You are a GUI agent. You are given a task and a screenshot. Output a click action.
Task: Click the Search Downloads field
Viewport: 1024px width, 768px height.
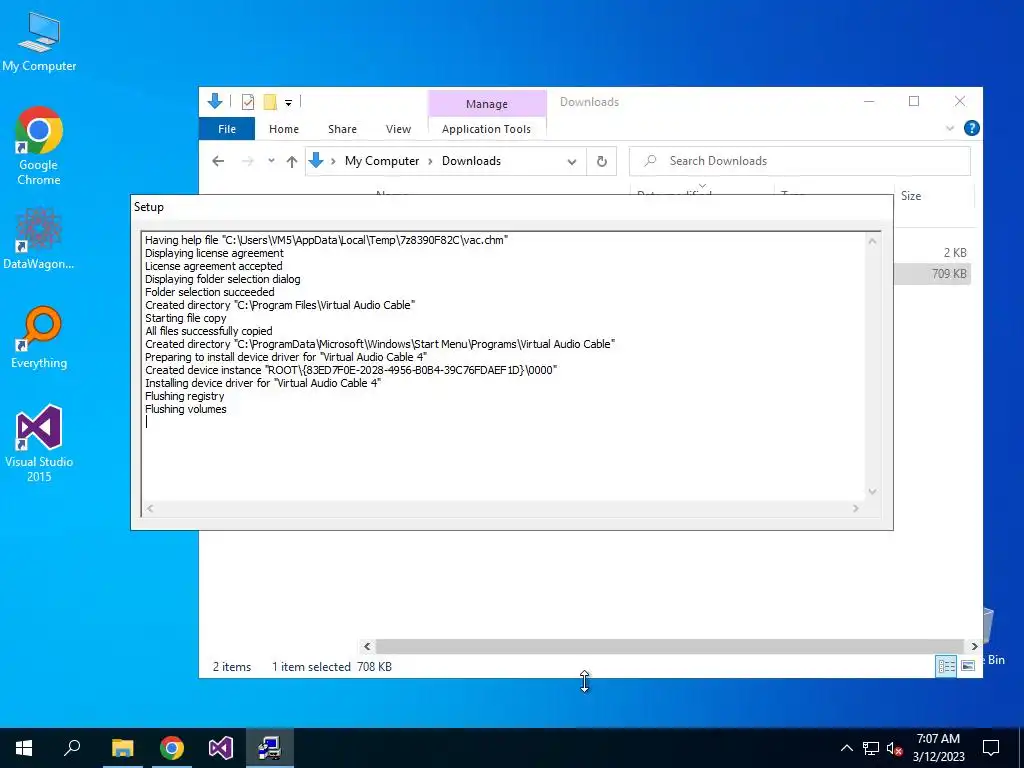(800, 161)
